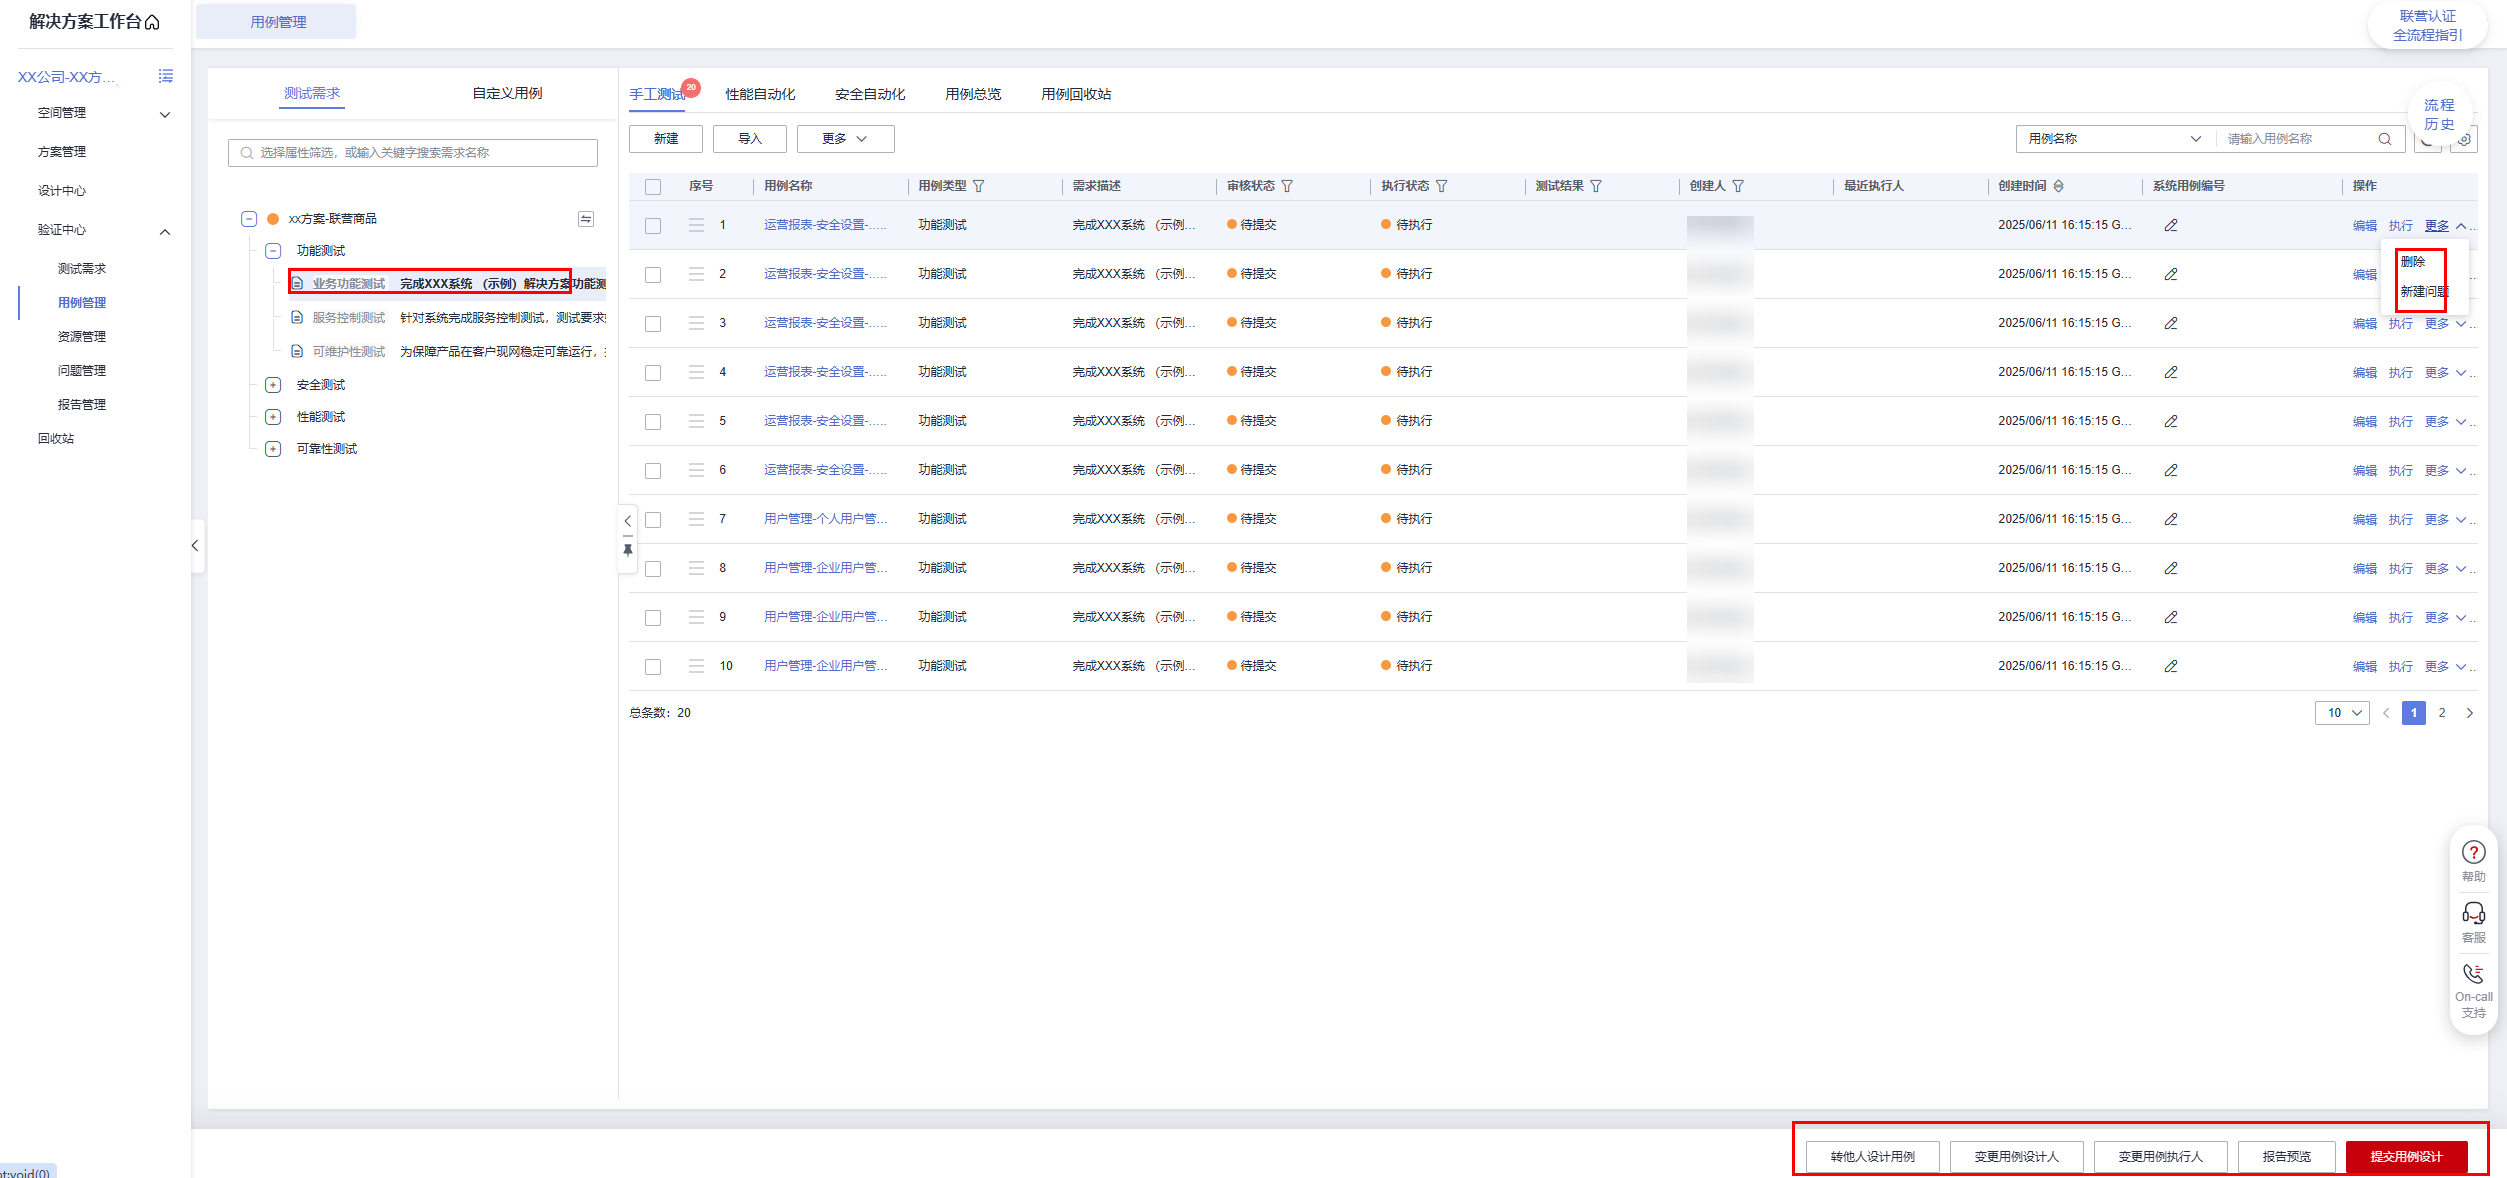Check the checkbox for row 8
The image size is (2507, 1178).
point(653,569)
